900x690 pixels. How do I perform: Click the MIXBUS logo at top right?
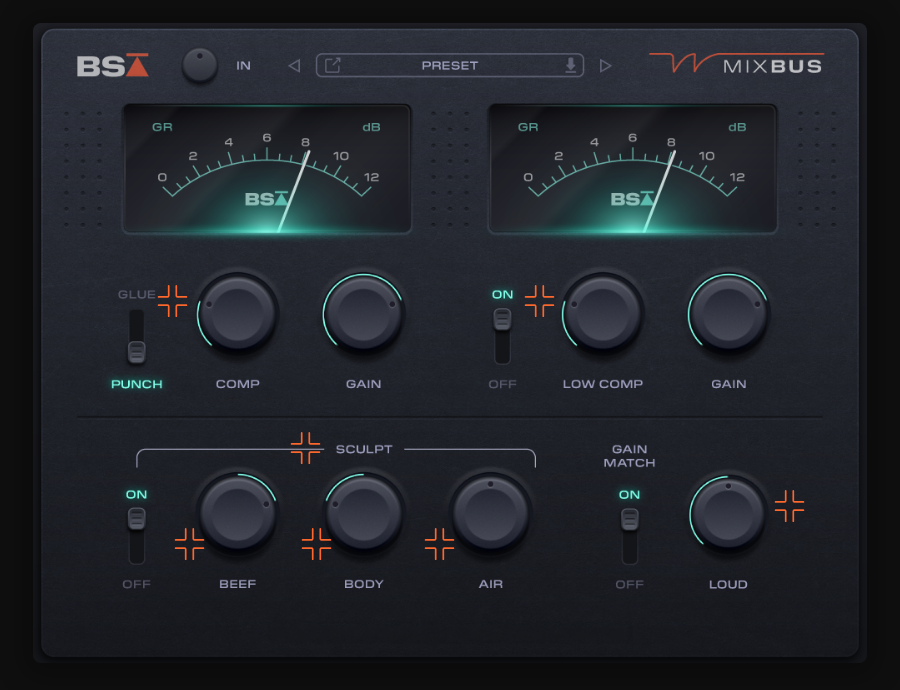[x=736, y=63]
